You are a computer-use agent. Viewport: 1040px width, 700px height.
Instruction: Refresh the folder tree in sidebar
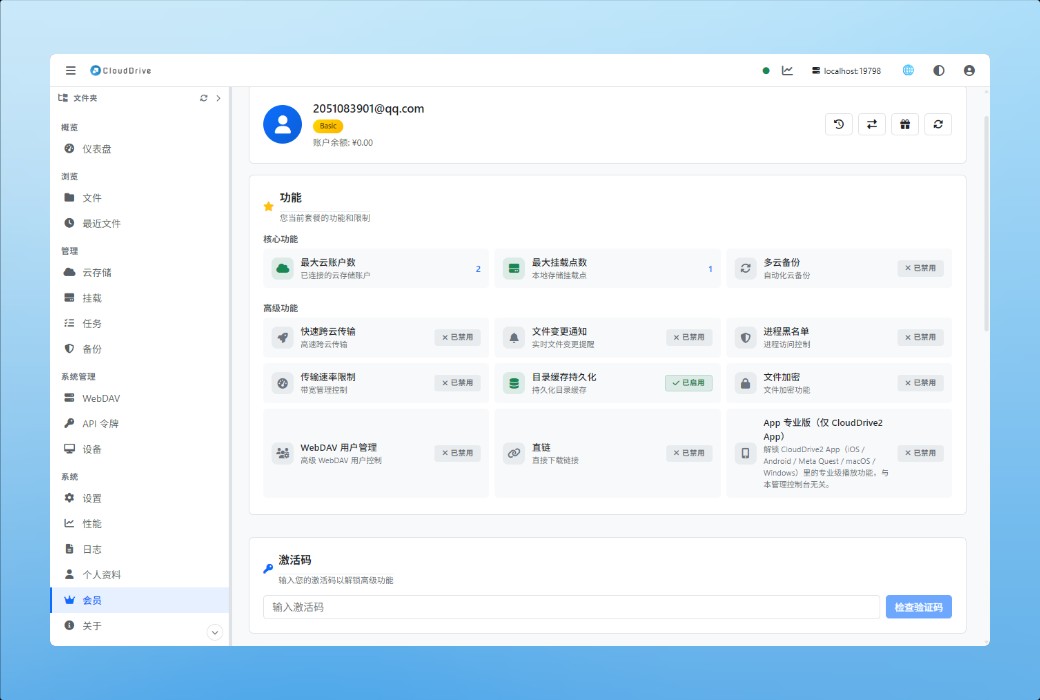coord(204,98)
